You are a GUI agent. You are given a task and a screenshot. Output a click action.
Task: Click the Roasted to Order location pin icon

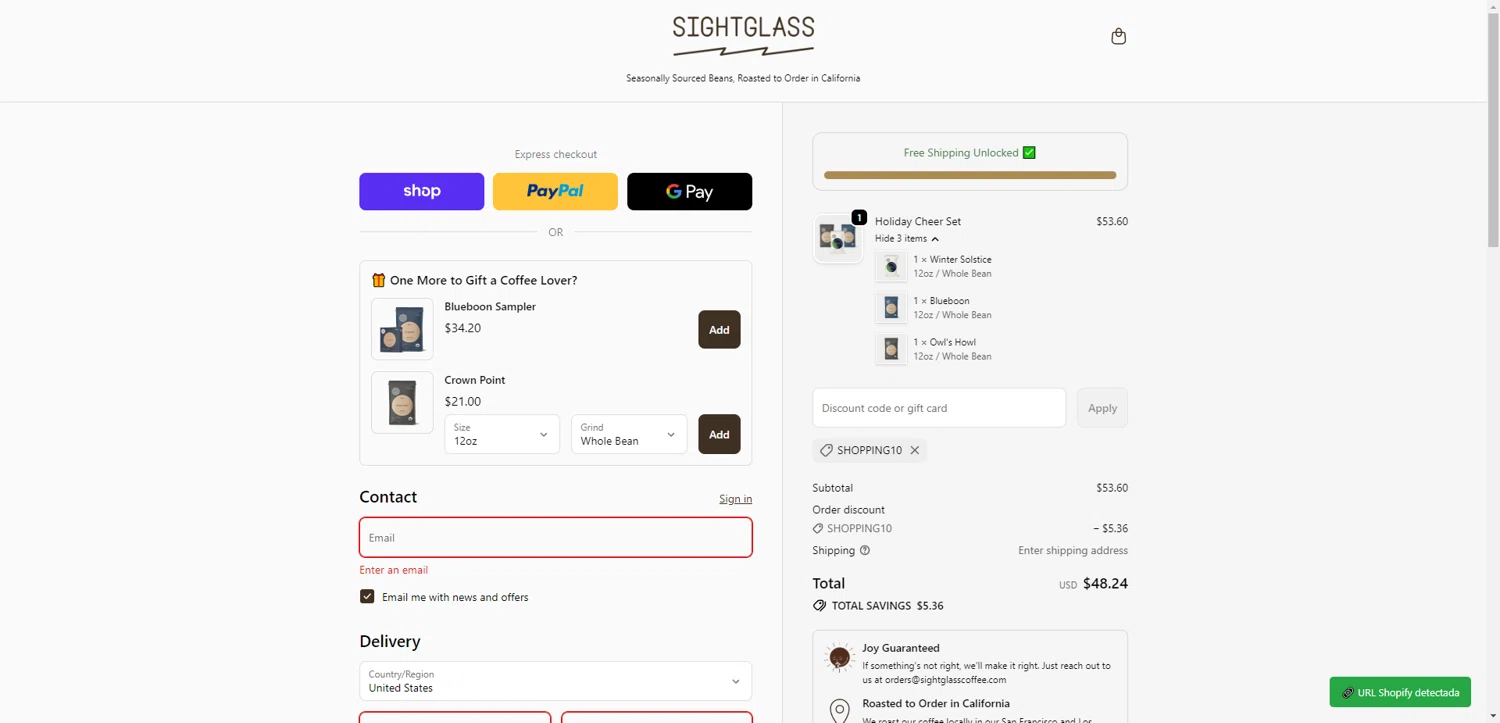click(x=839, y=711)
